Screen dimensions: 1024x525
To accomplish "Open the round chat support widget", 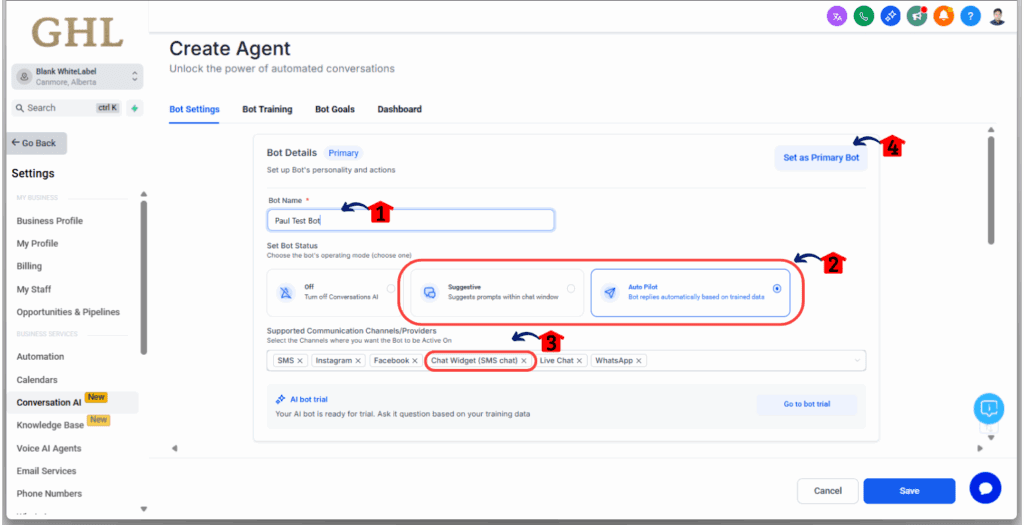I will tap(985, 488).
